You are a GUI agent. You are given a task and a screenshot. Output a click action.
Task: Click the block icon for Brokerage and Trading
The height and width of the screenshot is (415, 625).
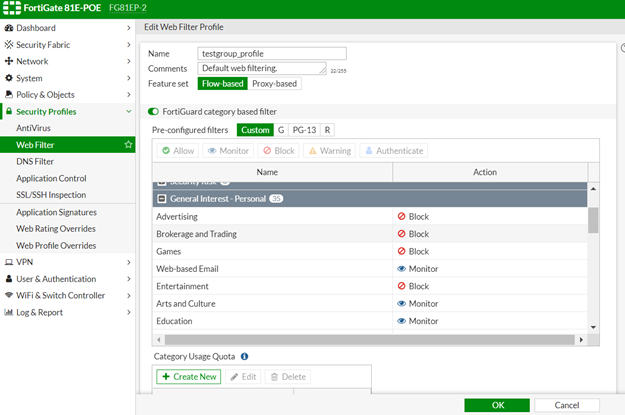[401, 234]
